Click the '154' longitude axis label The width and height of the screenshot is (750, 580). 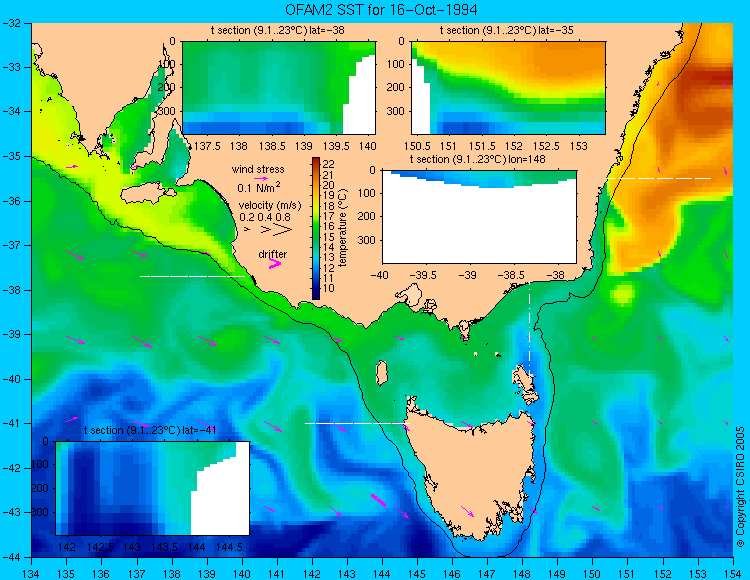(733, 574)
